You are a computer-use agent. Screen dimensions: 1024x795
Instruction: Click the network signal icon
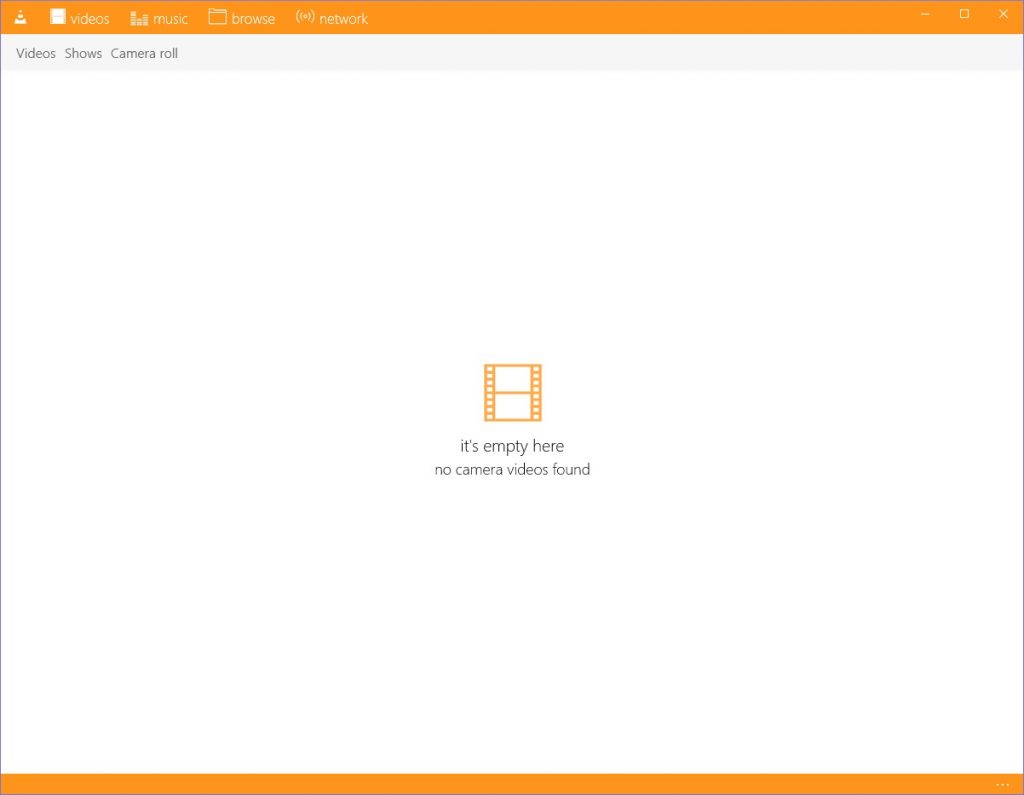point(303,17)
